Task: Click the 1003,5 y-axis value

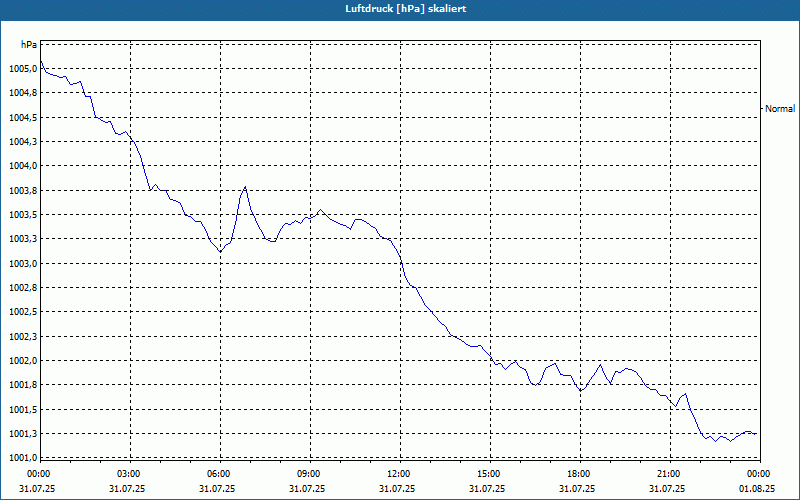Action: pos(23,214)
